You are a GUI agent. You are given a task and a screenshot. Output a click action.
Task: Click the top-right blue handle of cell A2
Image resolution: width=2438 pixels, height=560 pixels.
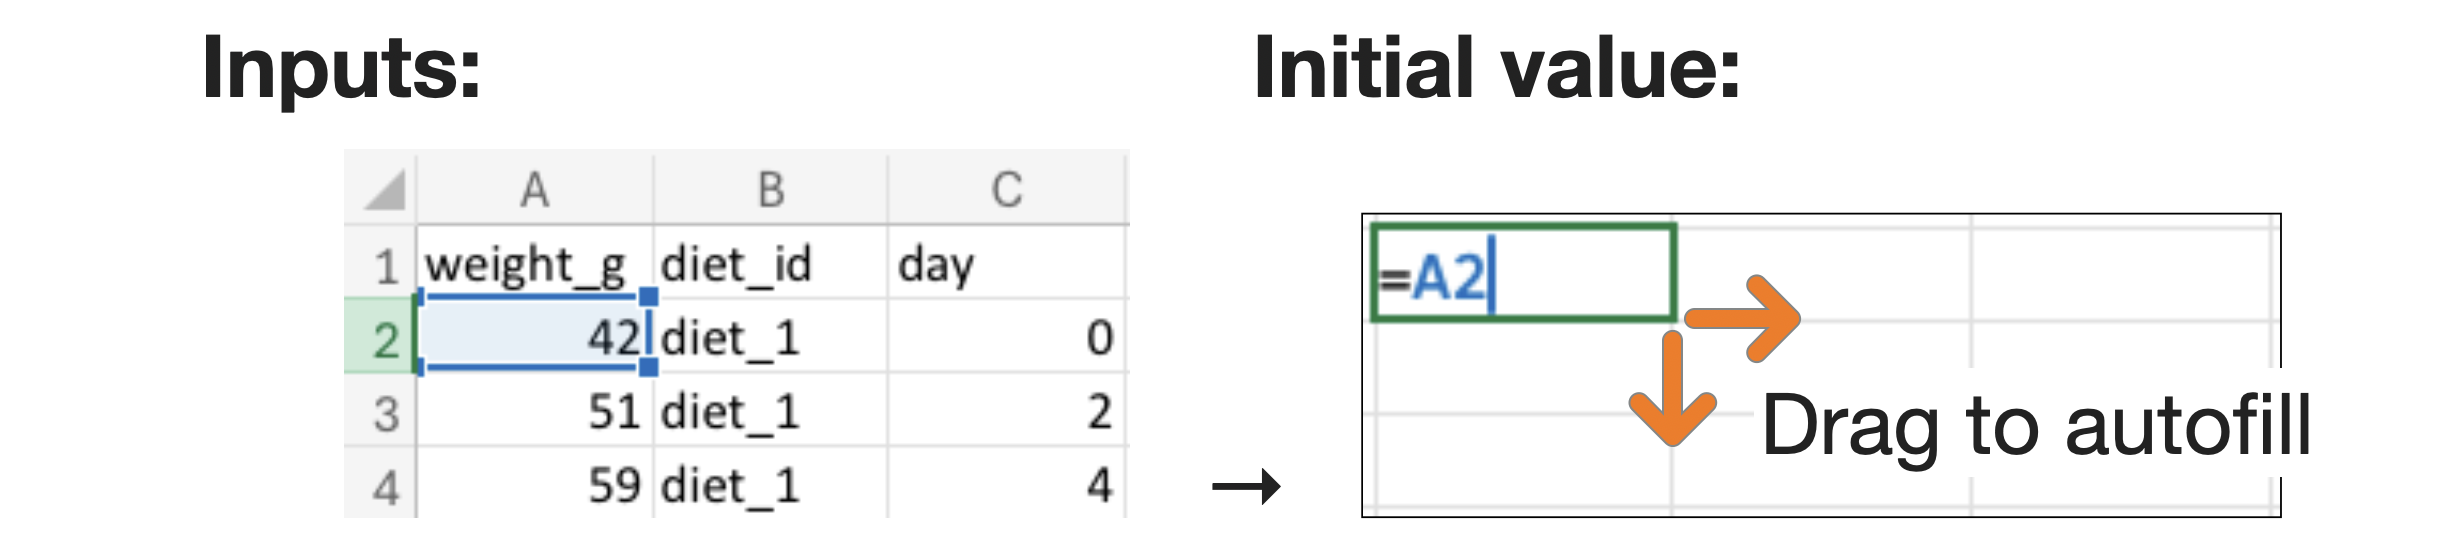pyautogui.click(x=648, y=296)
